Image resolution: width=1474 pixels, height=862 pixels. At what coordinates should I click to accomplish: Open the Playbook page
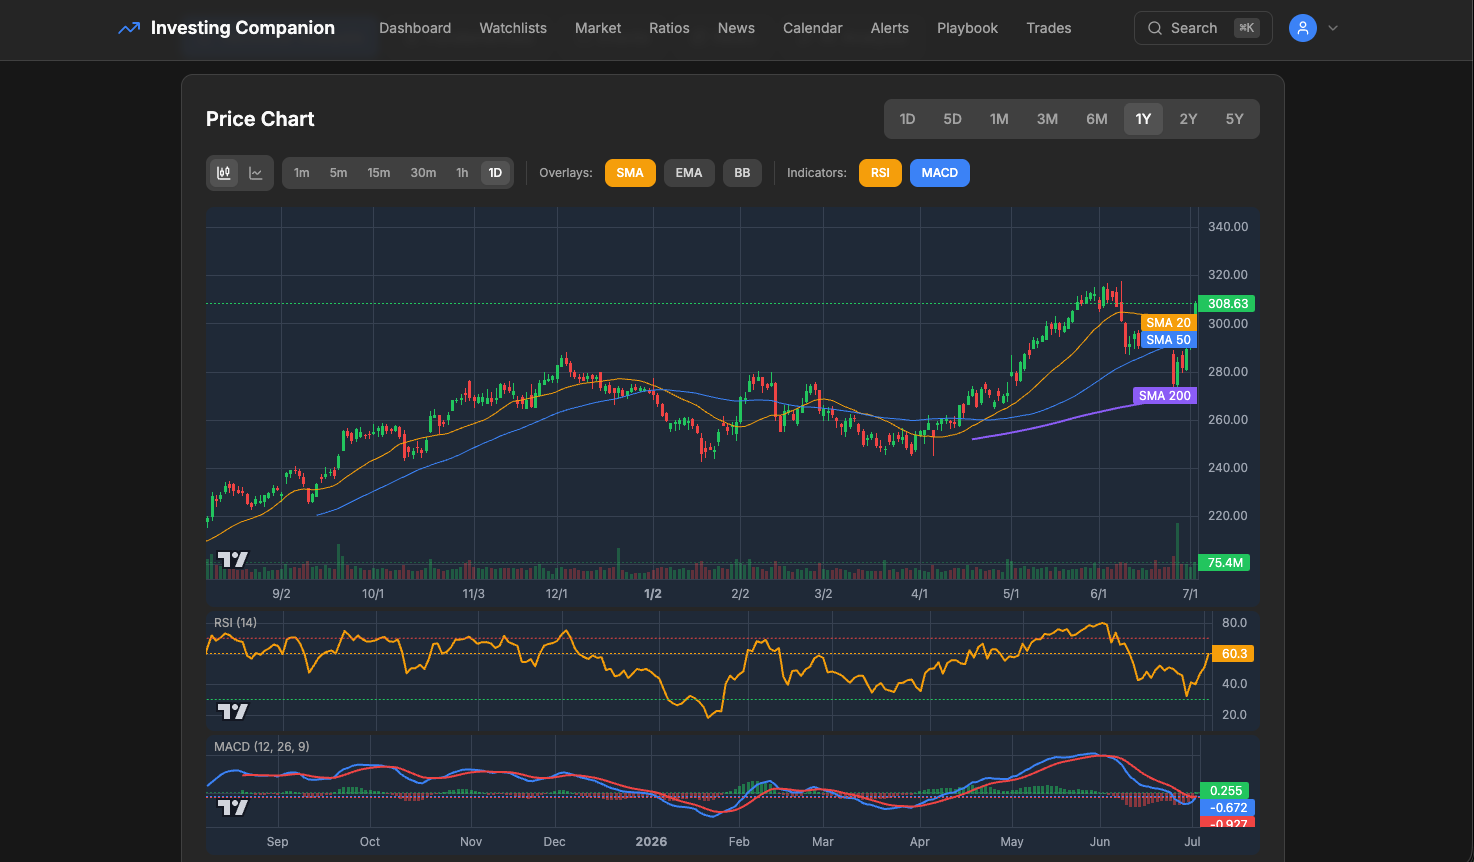[x=967, y=28]
